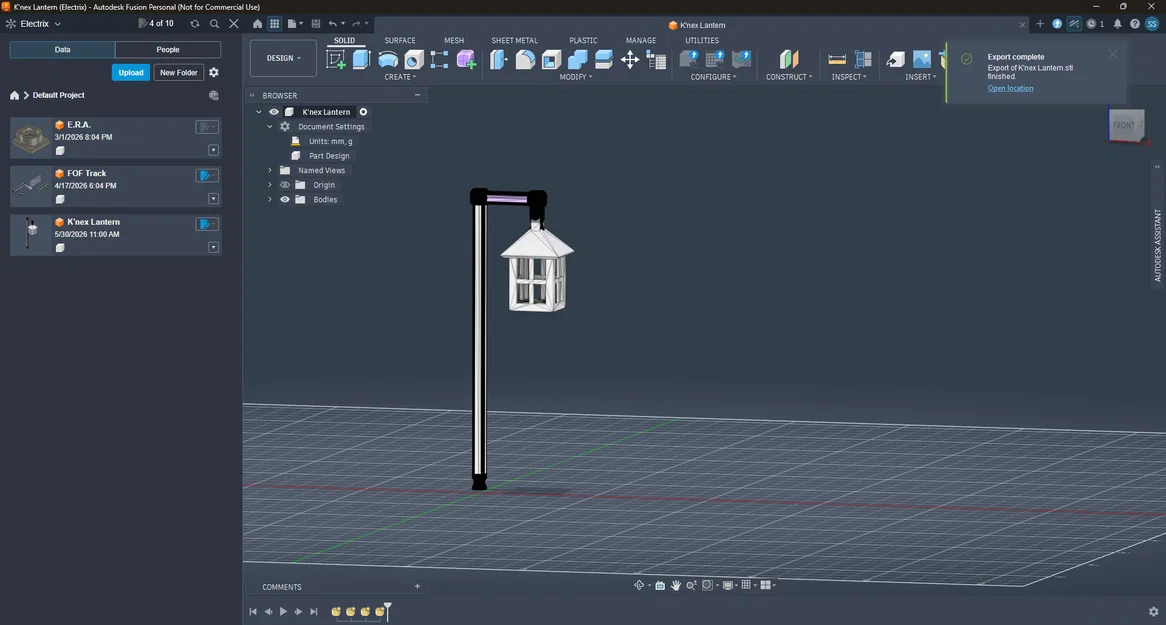Open version dropdown for FOF Track file
This screenshot has height=625, width=1166.
coord(213,199)
